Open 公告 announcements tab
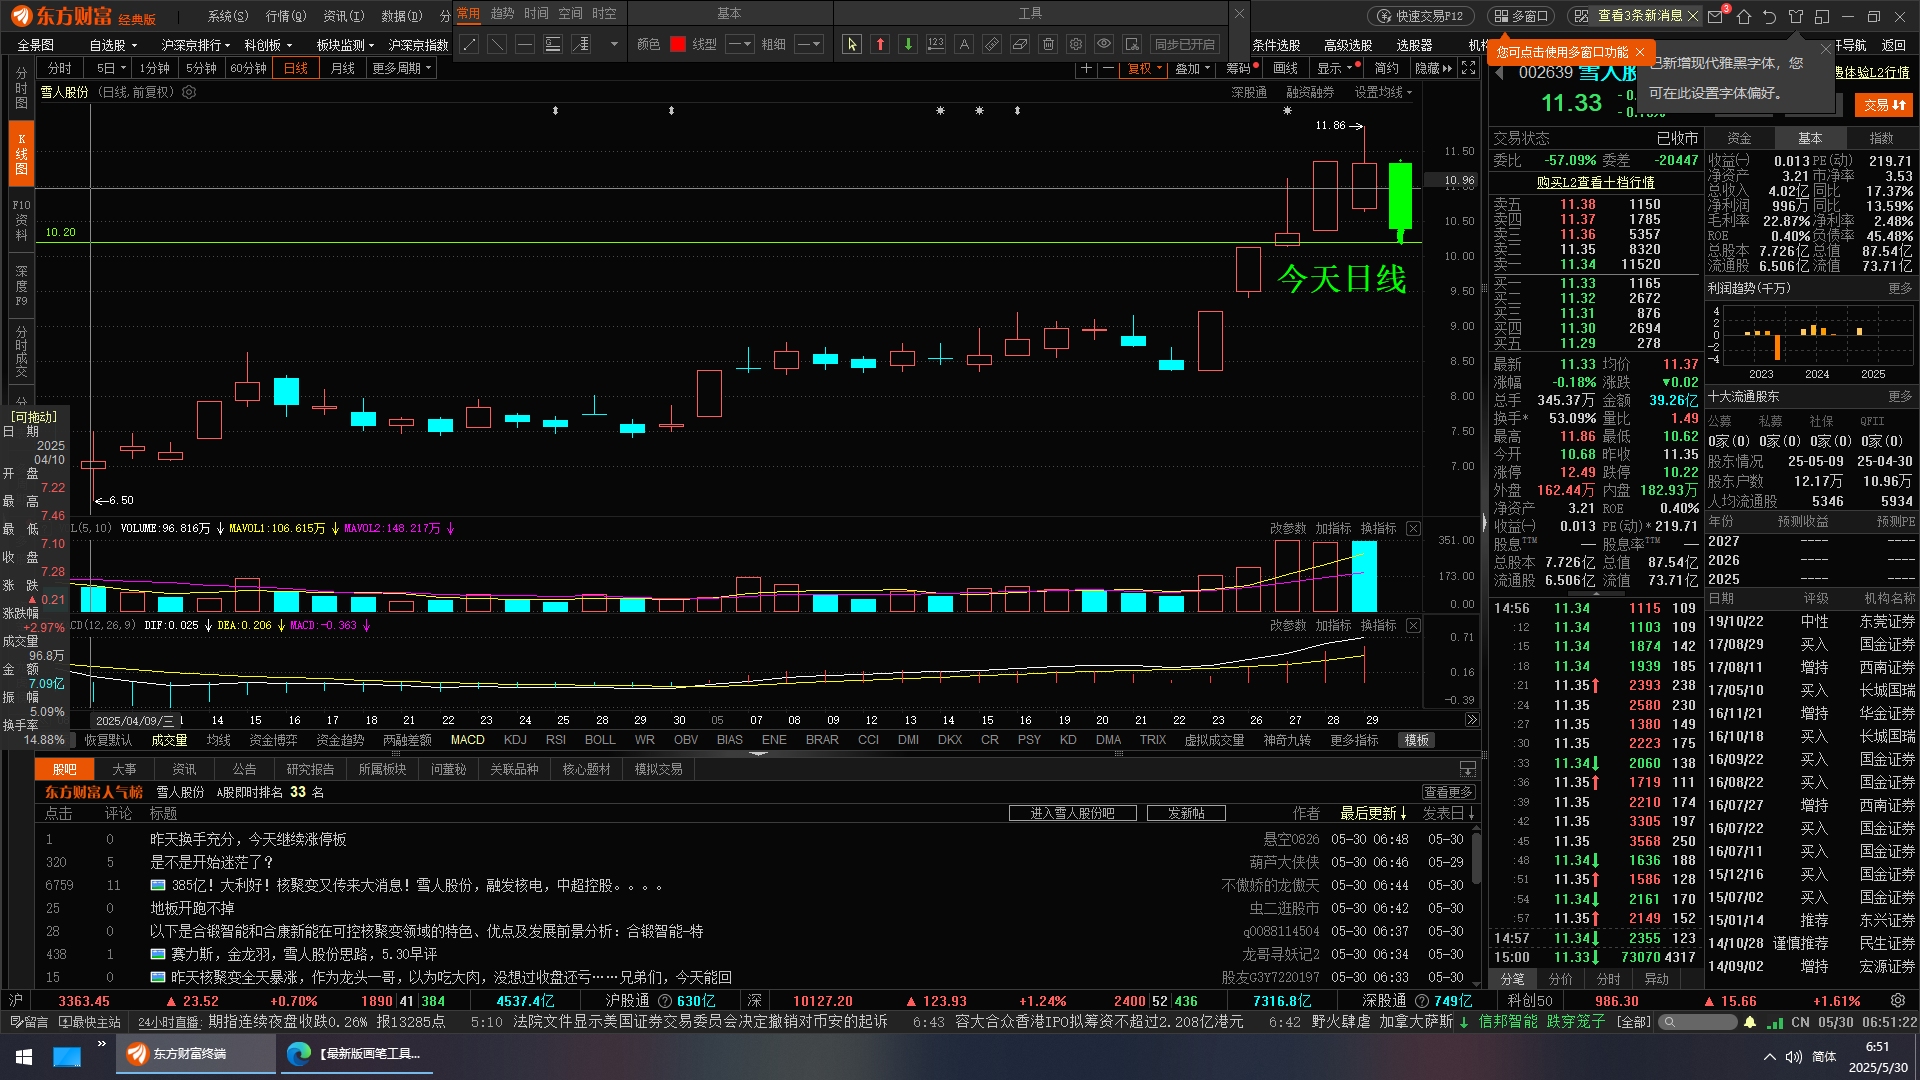The height and width of the screenshot is (1080, 1920). pos(245,769)
